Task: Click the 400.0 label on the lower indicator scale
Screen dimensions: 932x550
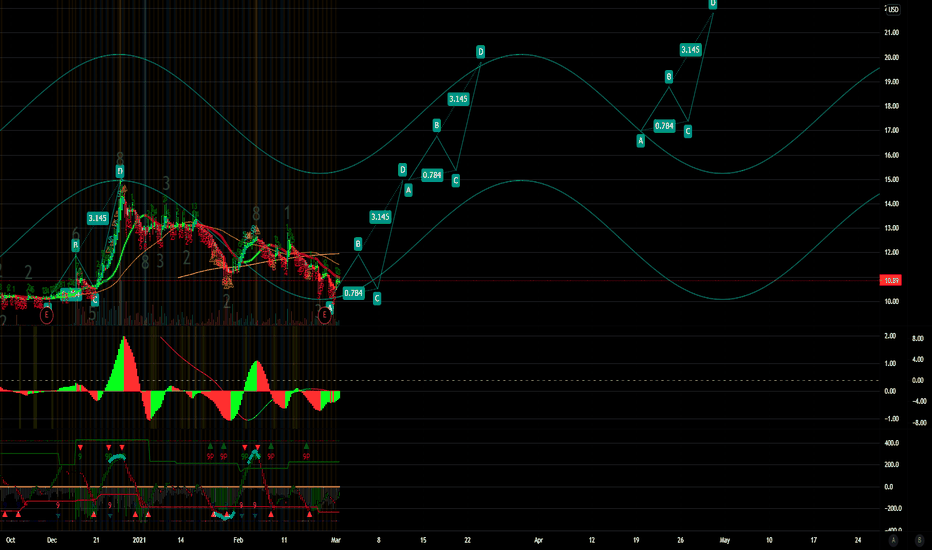Action: point(892,443)
